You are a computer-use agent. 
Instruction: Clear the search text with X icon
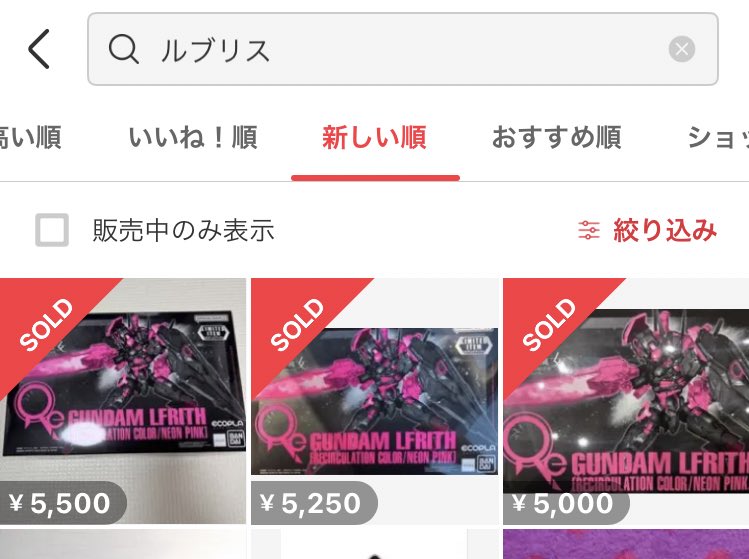pos(682,49)
